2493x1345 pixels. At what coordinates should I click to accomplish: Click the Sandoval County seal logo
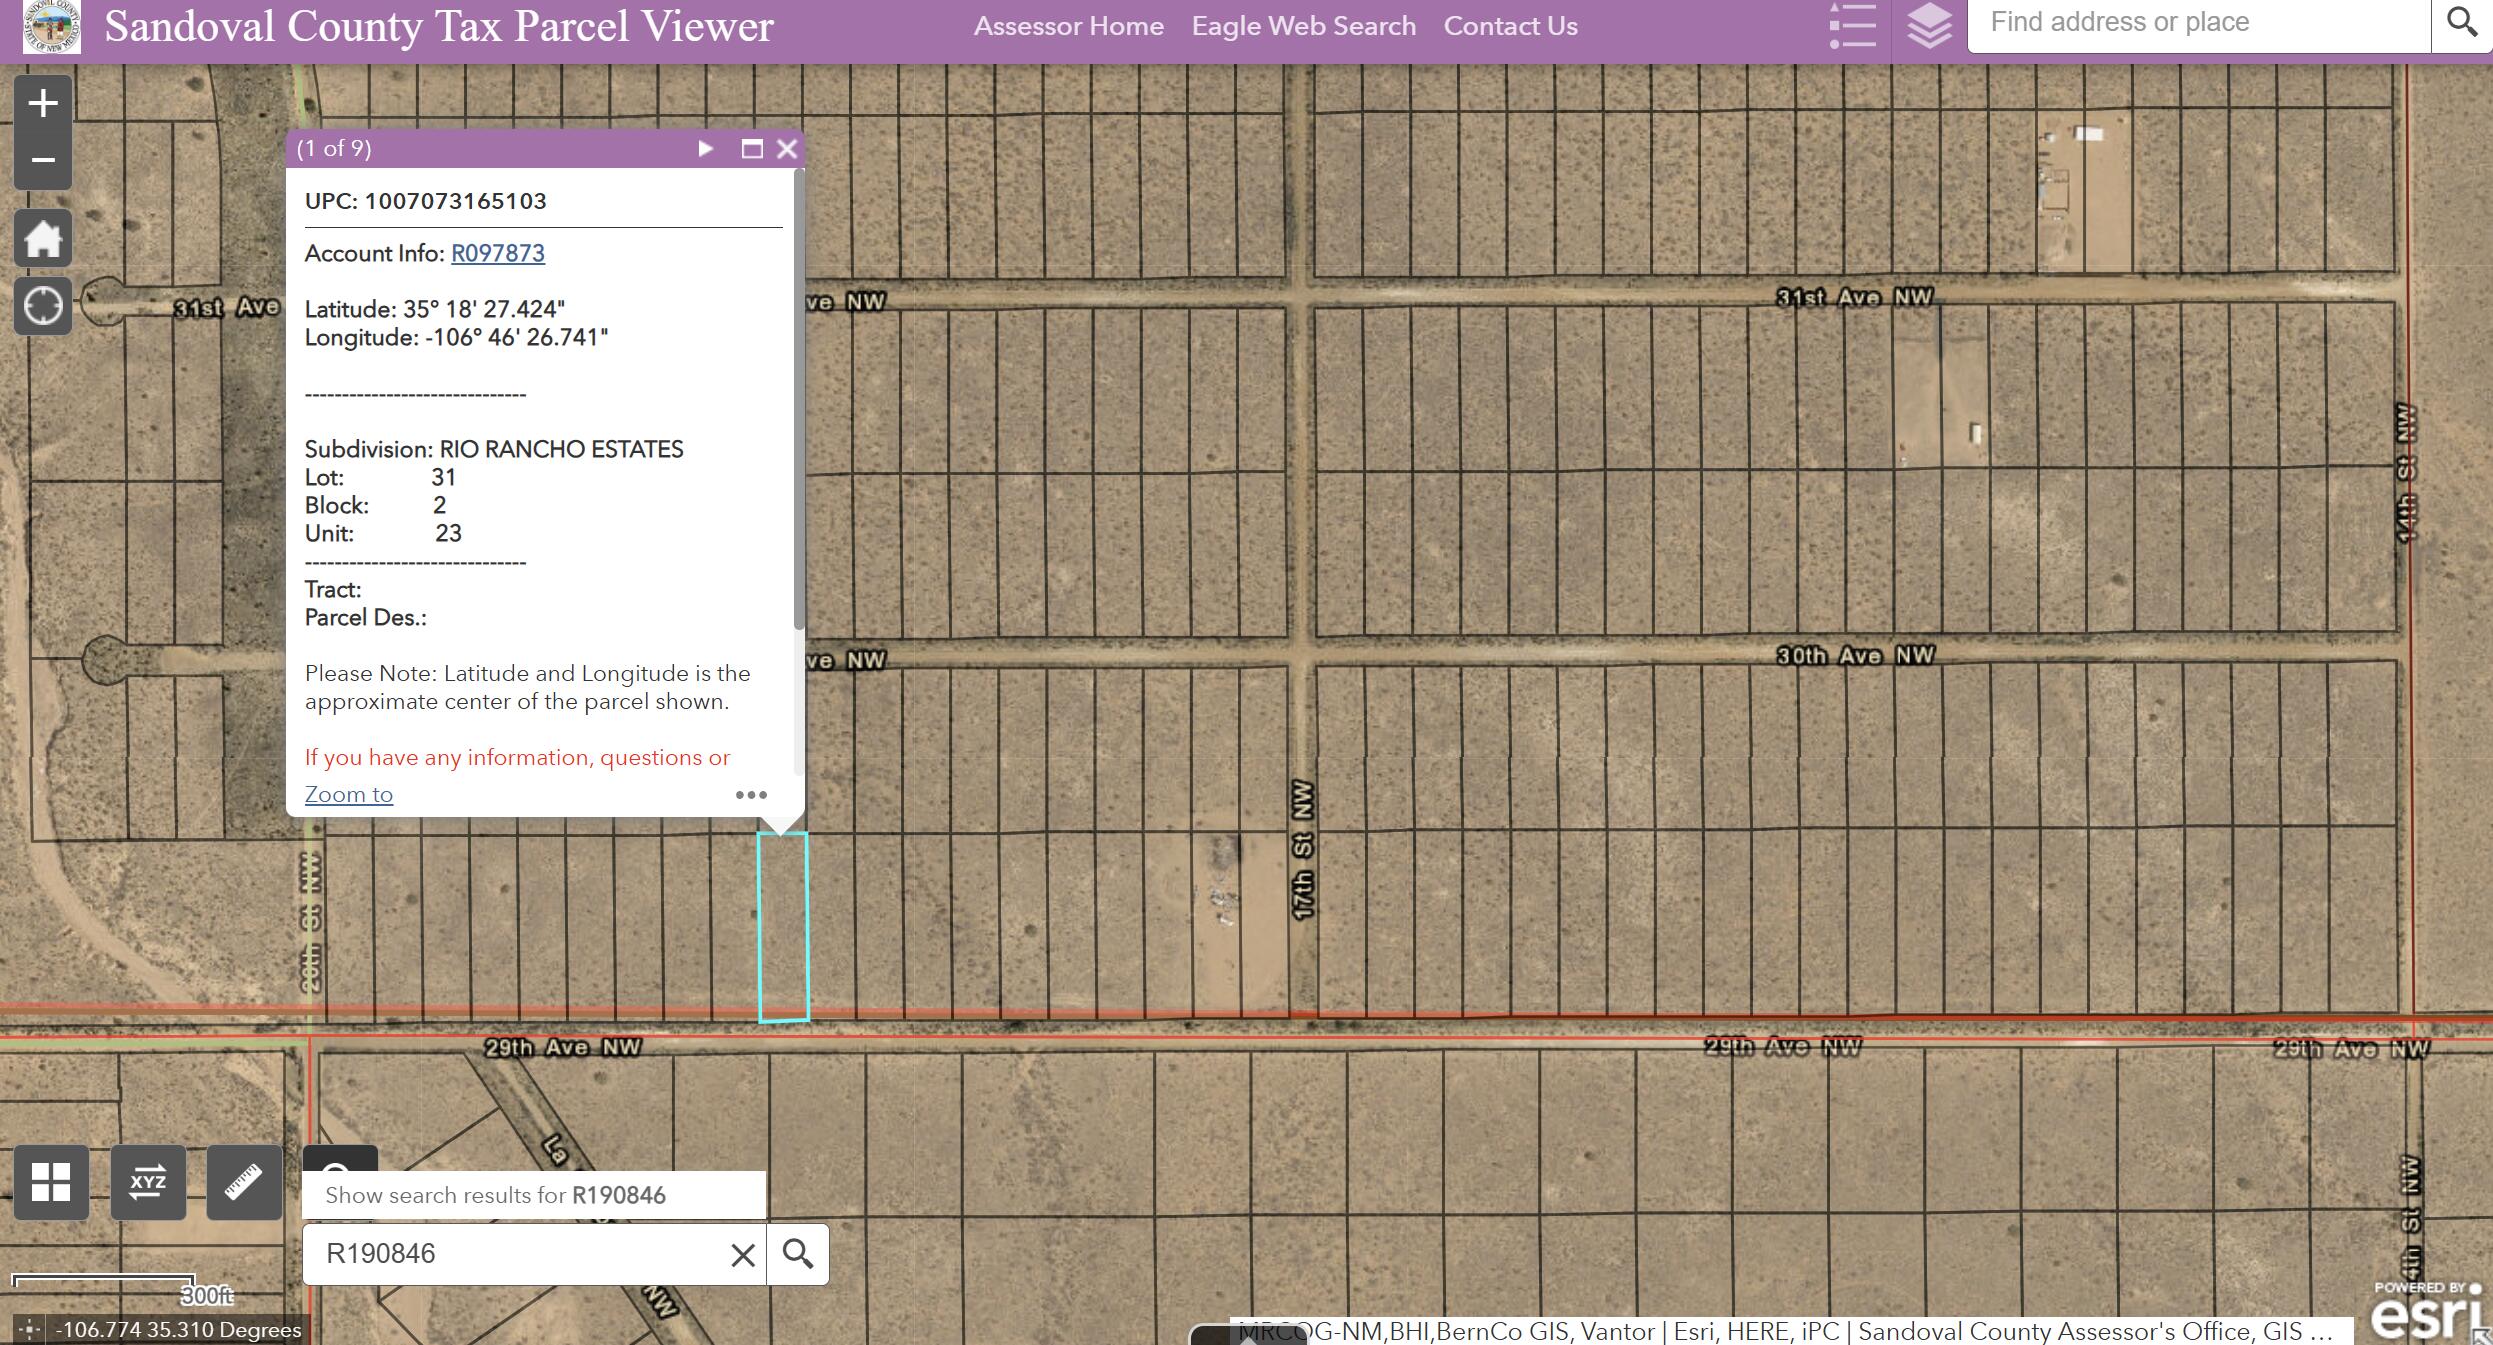pos(51,25)
